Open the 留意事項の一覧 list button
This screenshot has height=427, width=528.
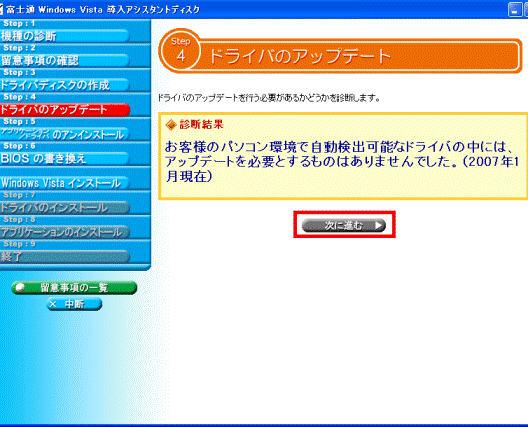point(74,288)
